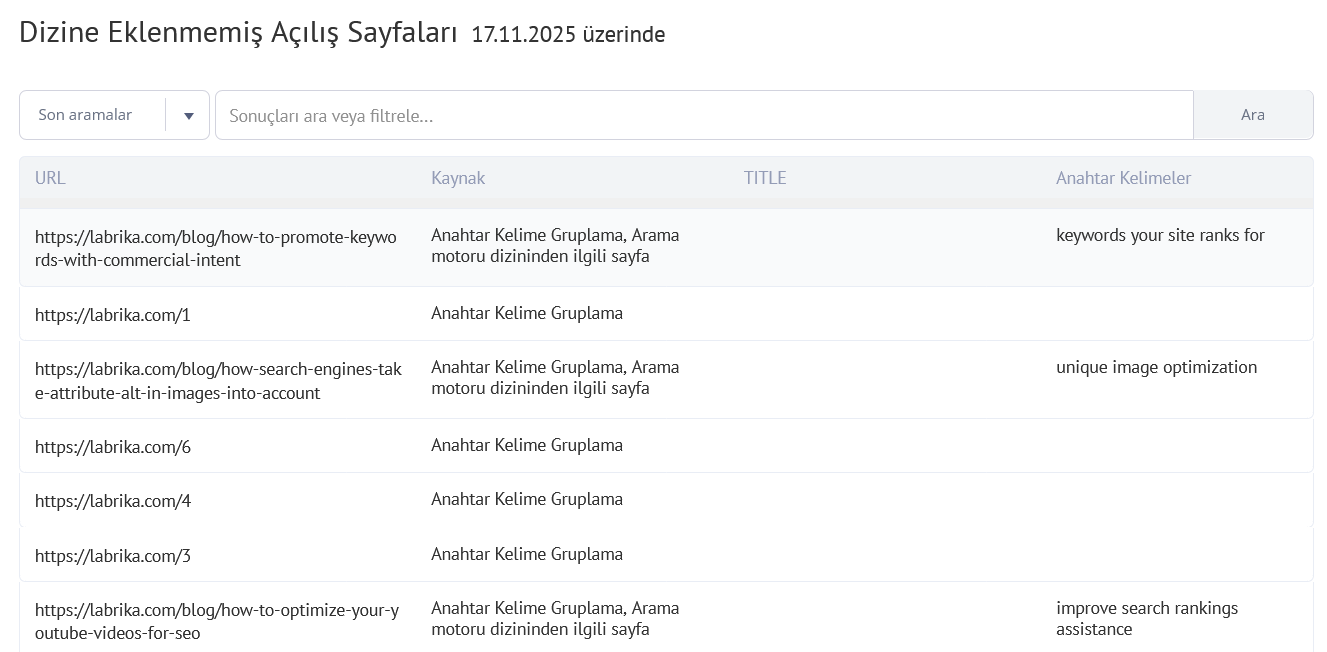Viewport: 1327px width, 652px height.
Task: Open the labrika.com/3 page link
Action: (112, 555)
